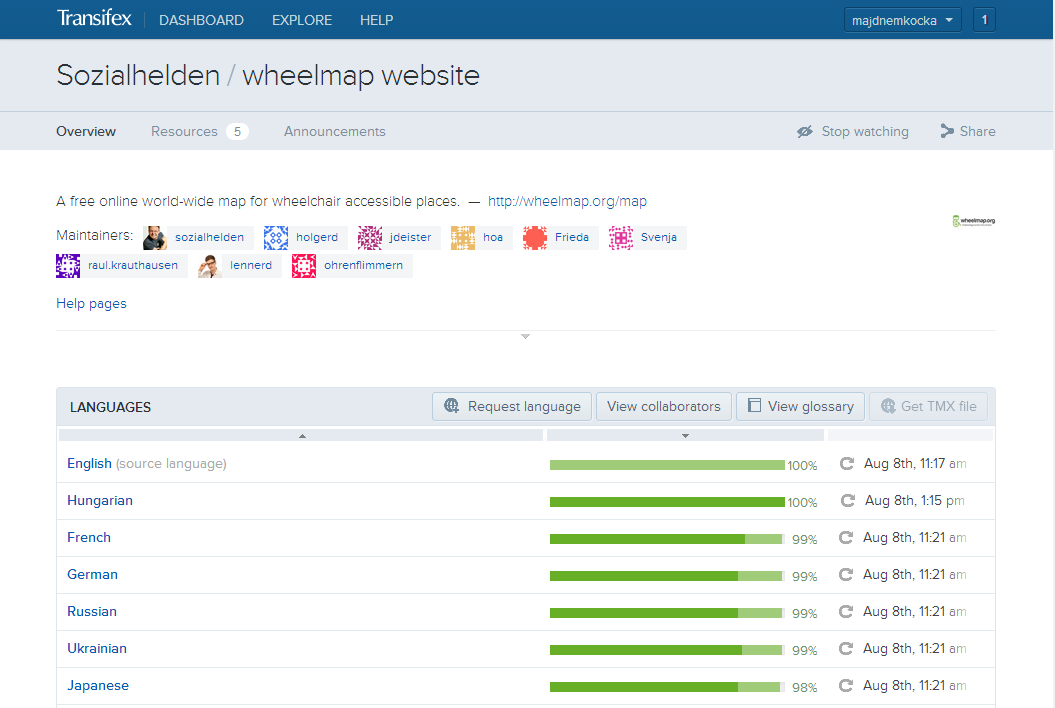
Task: Open the majdnemkocka user dropdown
Action: point(902,20)
